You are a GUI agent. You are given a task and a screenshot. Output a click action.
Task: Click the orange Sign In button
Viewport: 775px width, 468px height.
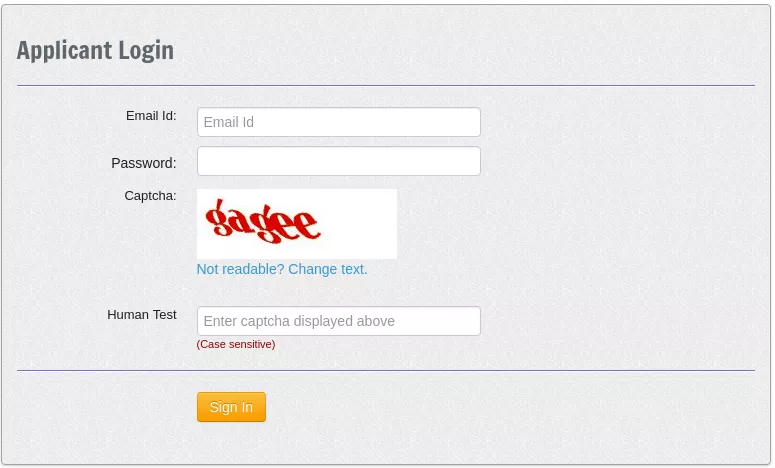pyautogui.click(x=231, y=407)
